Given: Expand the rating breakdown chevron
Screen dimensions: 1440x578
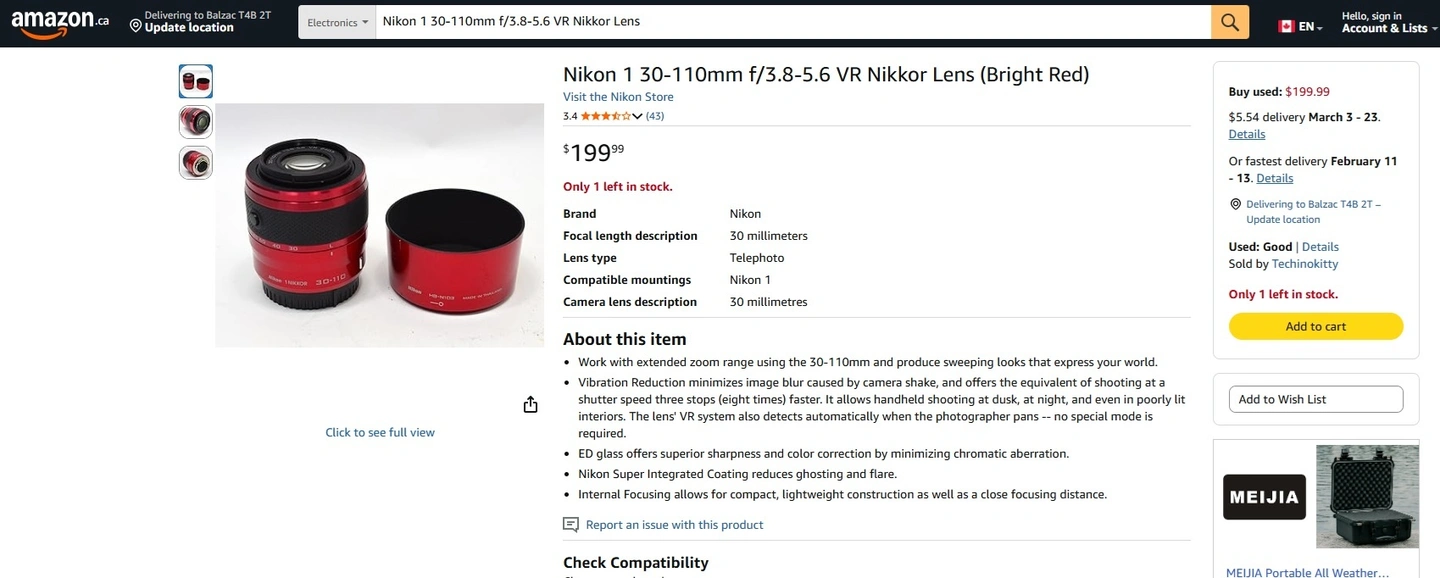Looking at the screenshot, I should 638,117.
